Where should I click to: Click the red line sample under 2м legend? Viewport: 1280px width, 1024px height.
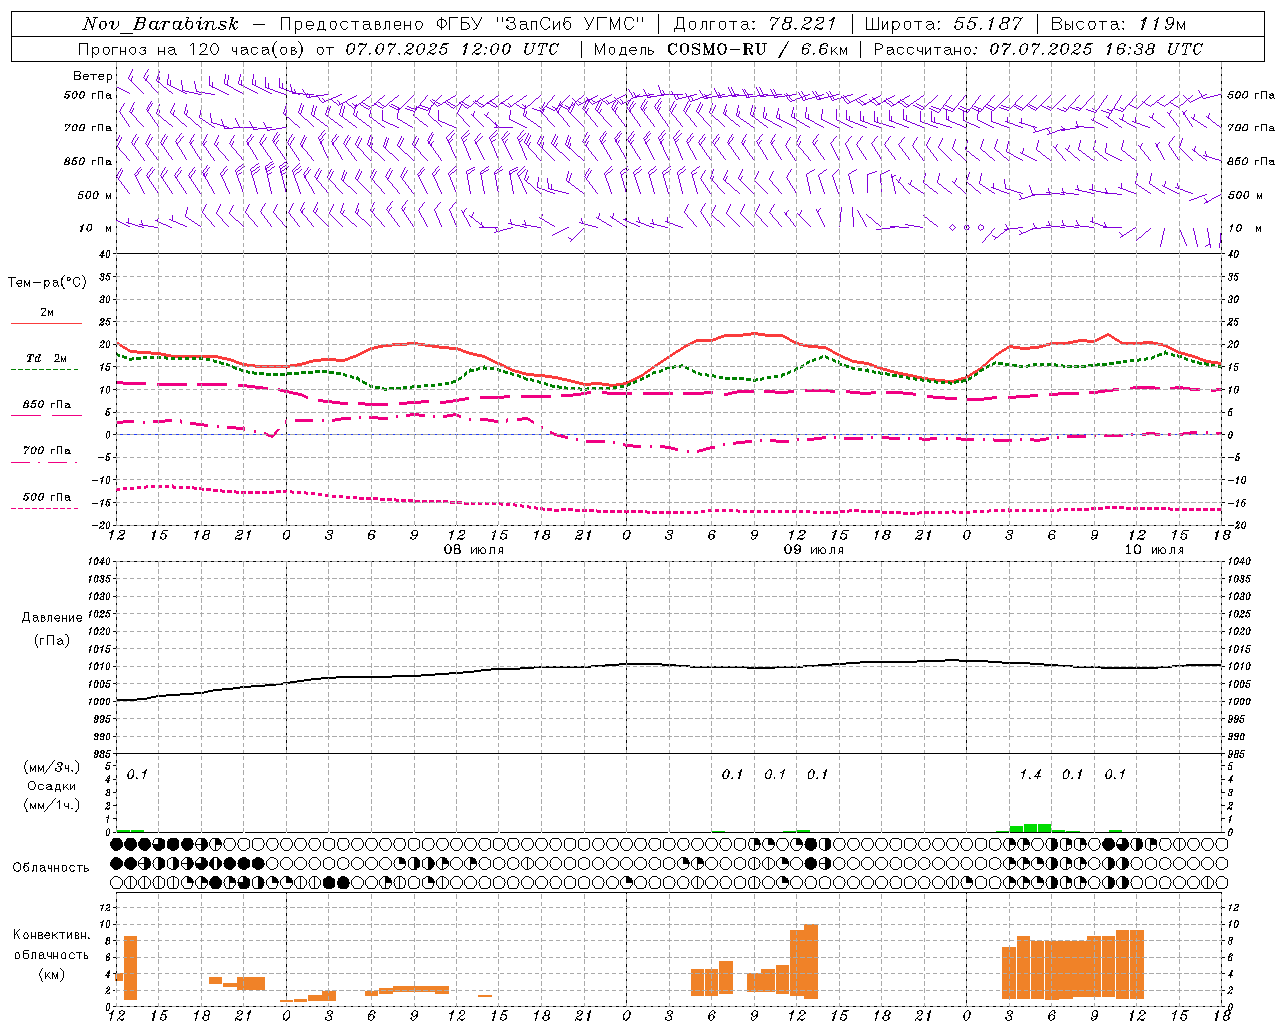click(46, 324)
